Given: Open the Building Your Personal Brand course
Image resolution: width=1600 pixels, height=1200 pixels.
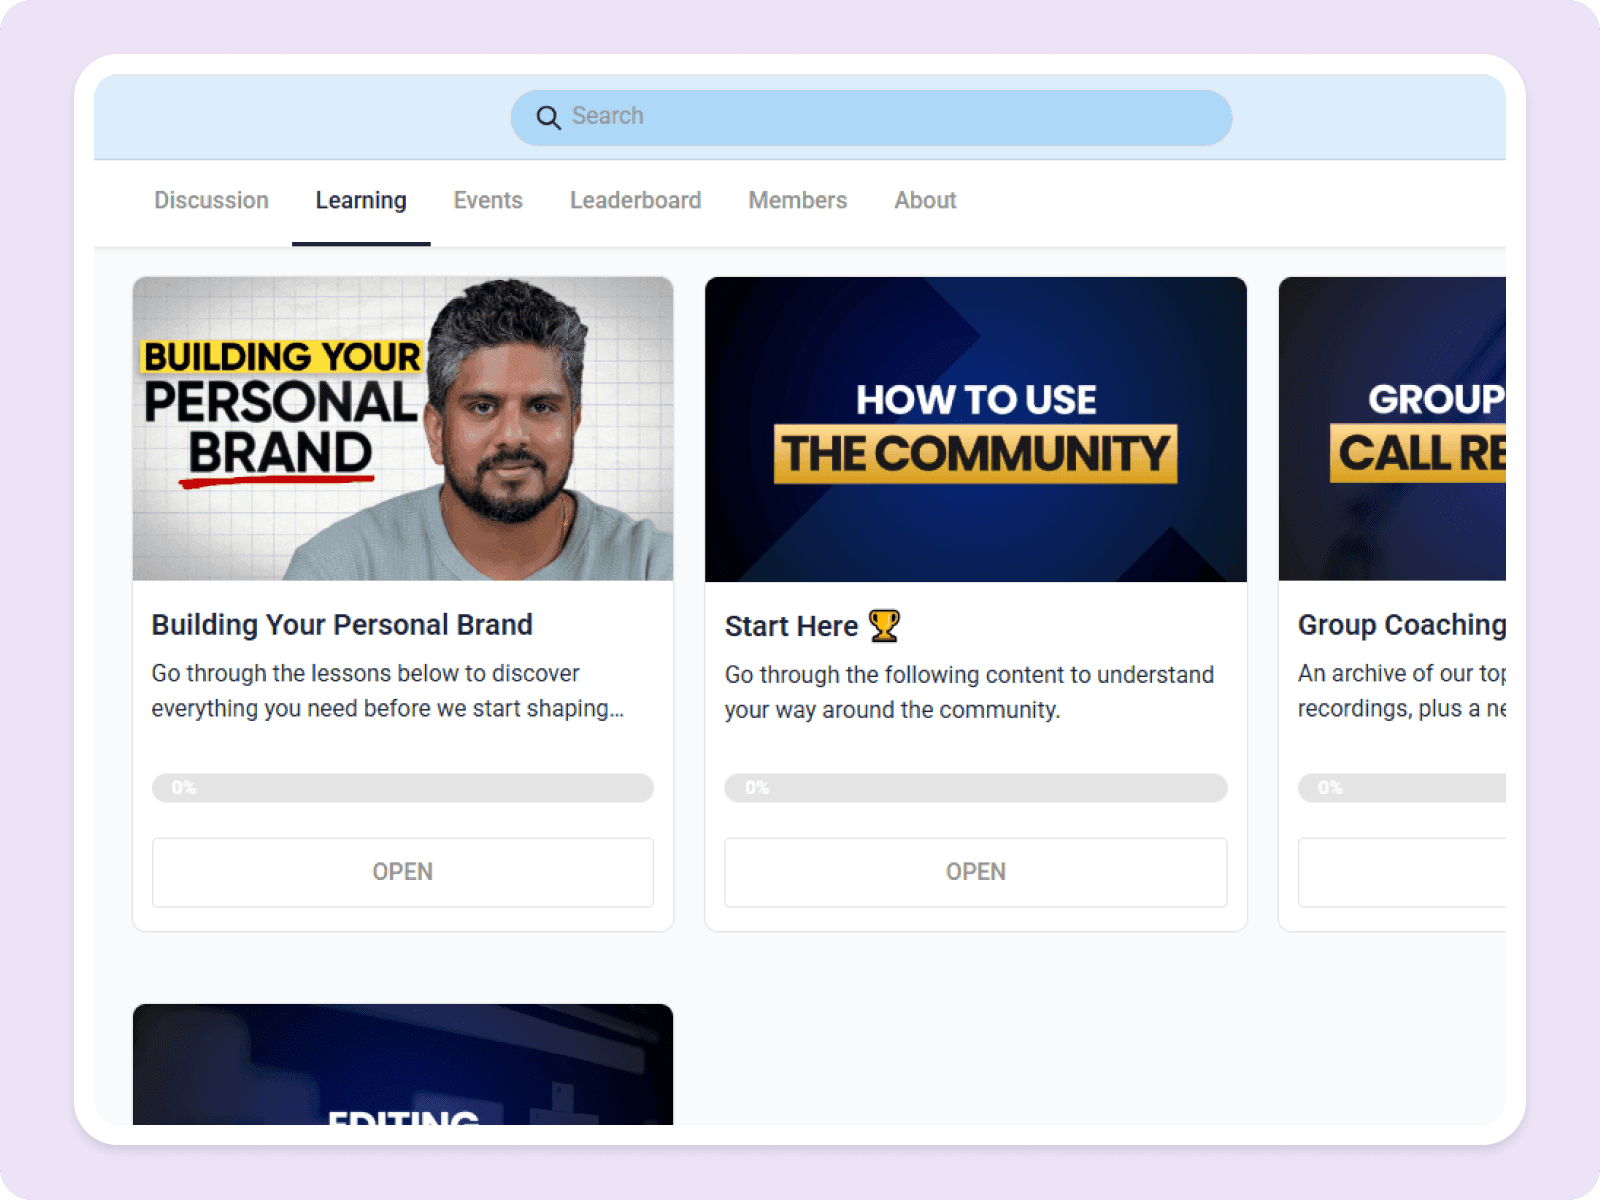Looking at the screenshot, I should point(403,872).
